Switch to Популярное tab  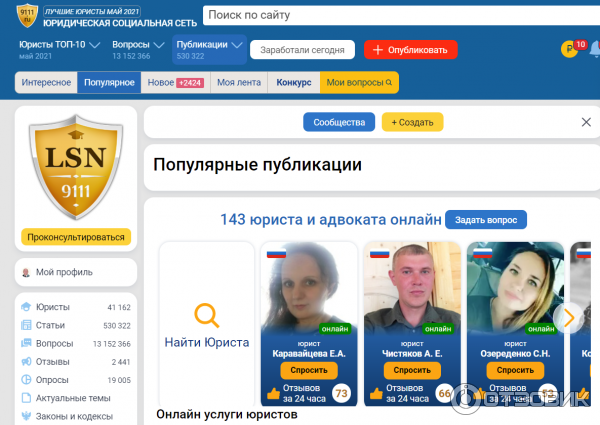109,82
